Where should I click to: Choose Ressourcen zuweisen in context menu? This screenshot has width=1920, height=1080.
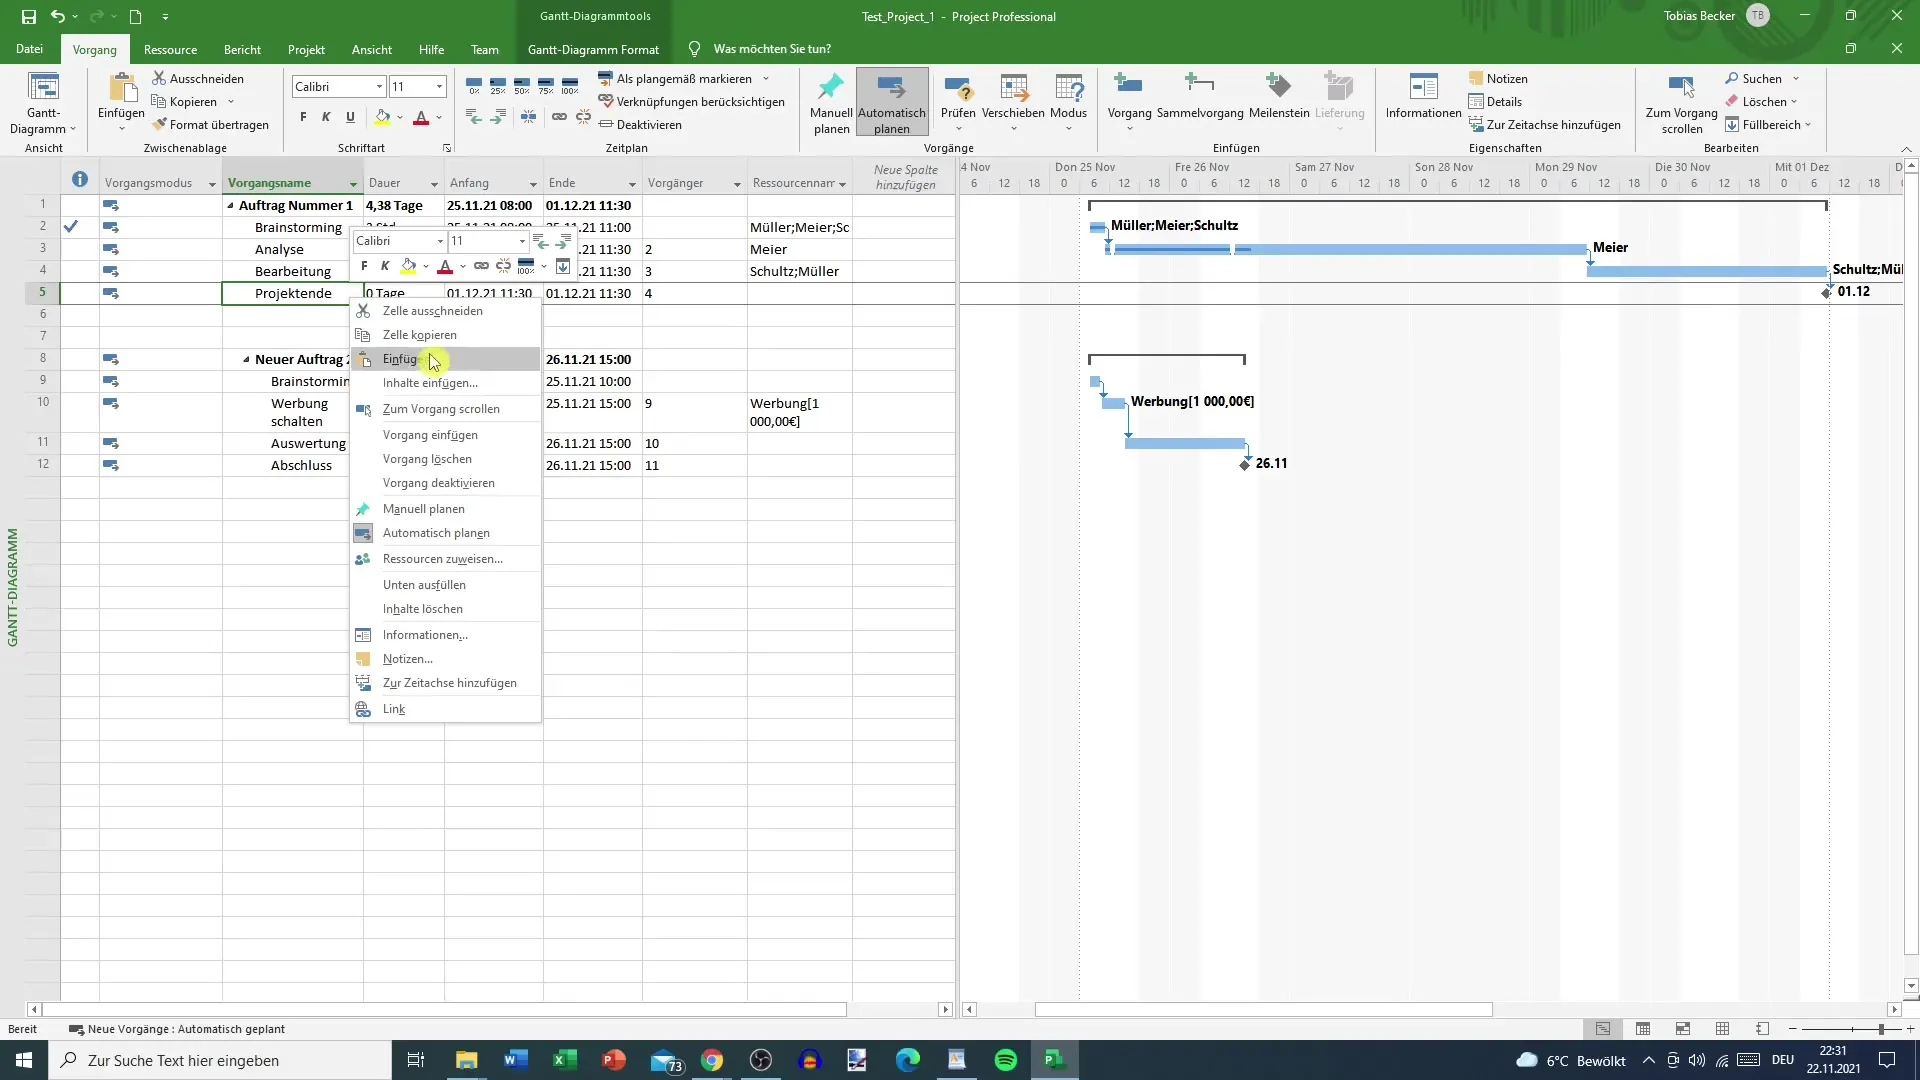pyautogui.click(x=445, y=559)
